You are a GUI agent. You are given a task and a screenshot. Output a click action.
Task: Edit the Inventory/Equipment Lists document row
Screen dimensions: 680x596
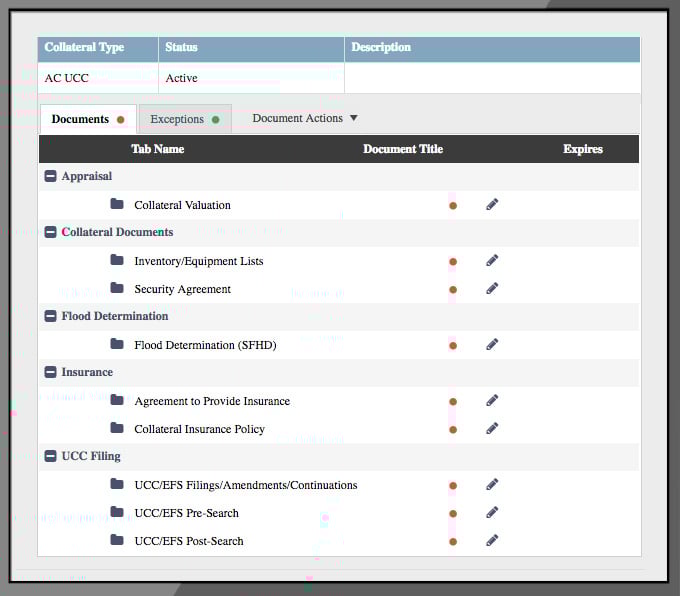[492, 260]
